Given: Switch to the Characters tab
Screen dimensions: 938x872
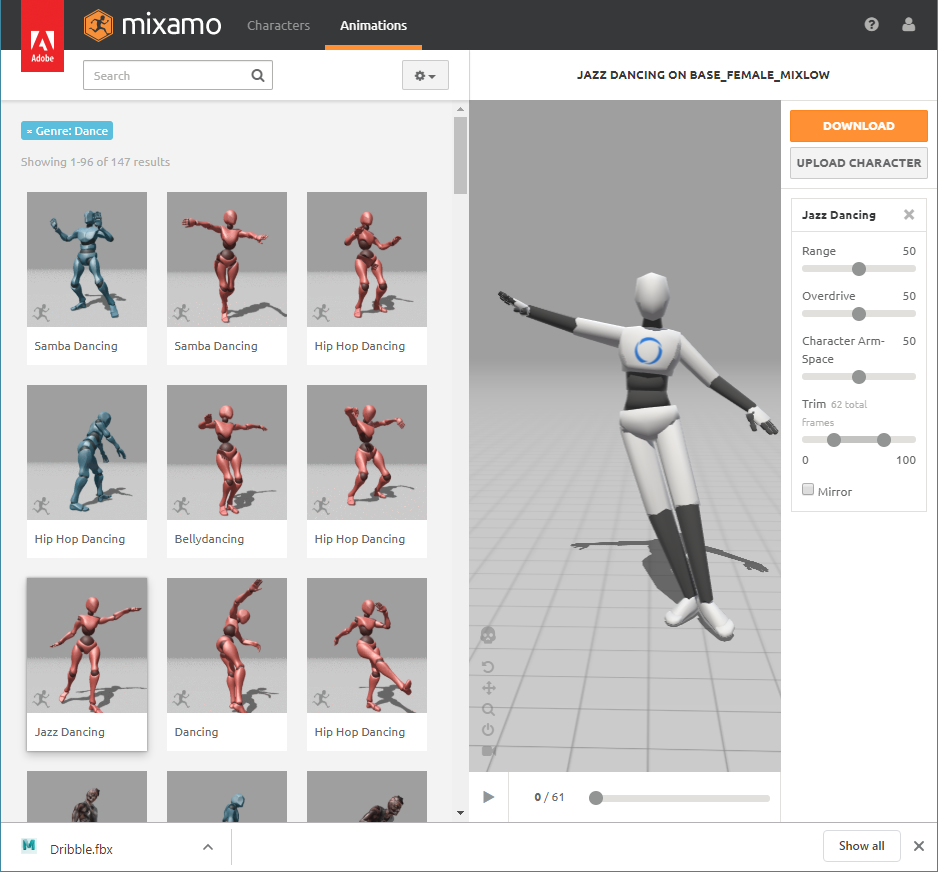Looking at the screenshot, I should [279, 25].
